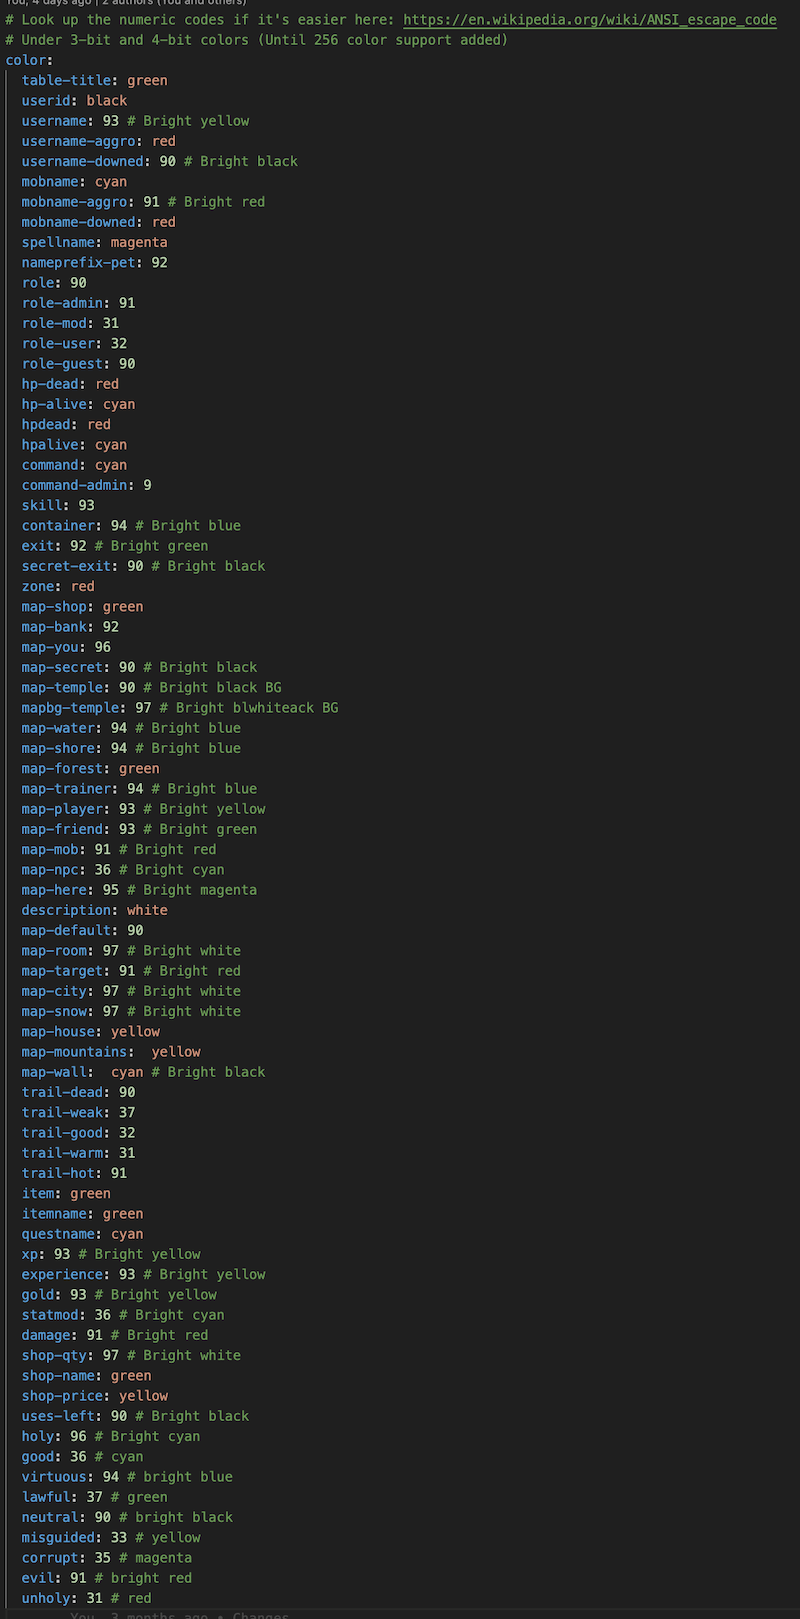Screen dimensions: 800x1619
Task: Click the 'misguided' key
Action: 58,1537
